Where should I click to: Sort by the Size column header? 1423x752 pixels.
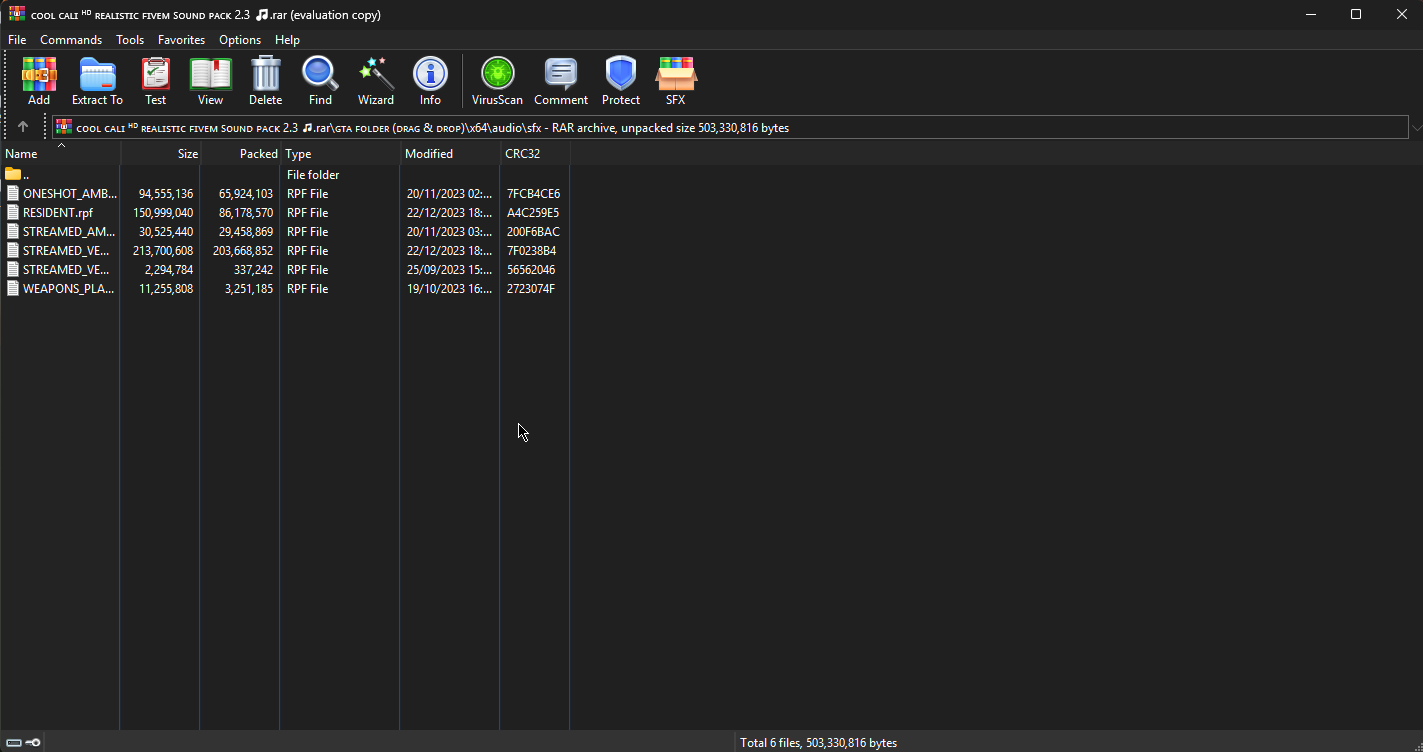[161, 154]
